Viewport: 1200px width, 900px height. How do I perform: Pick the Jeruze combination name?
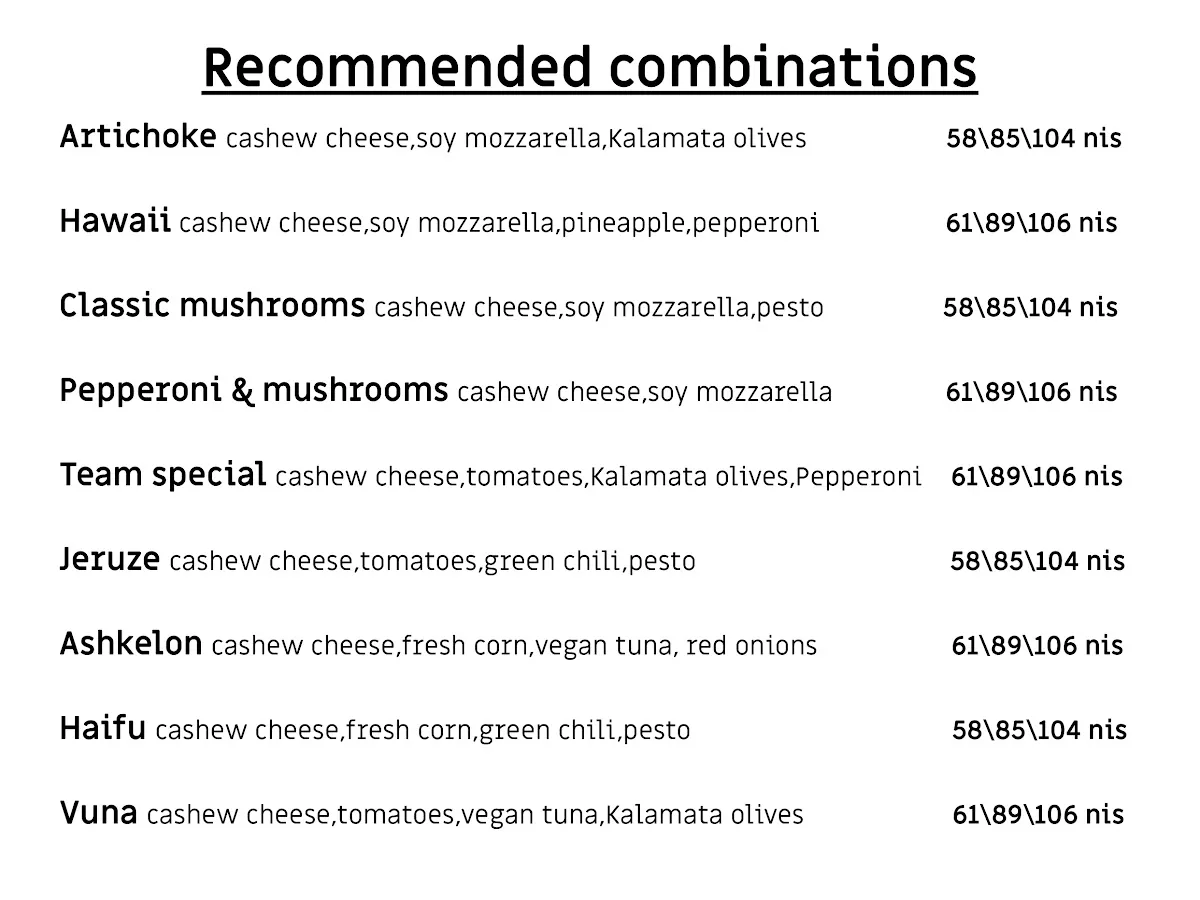[x=109, y=559]
